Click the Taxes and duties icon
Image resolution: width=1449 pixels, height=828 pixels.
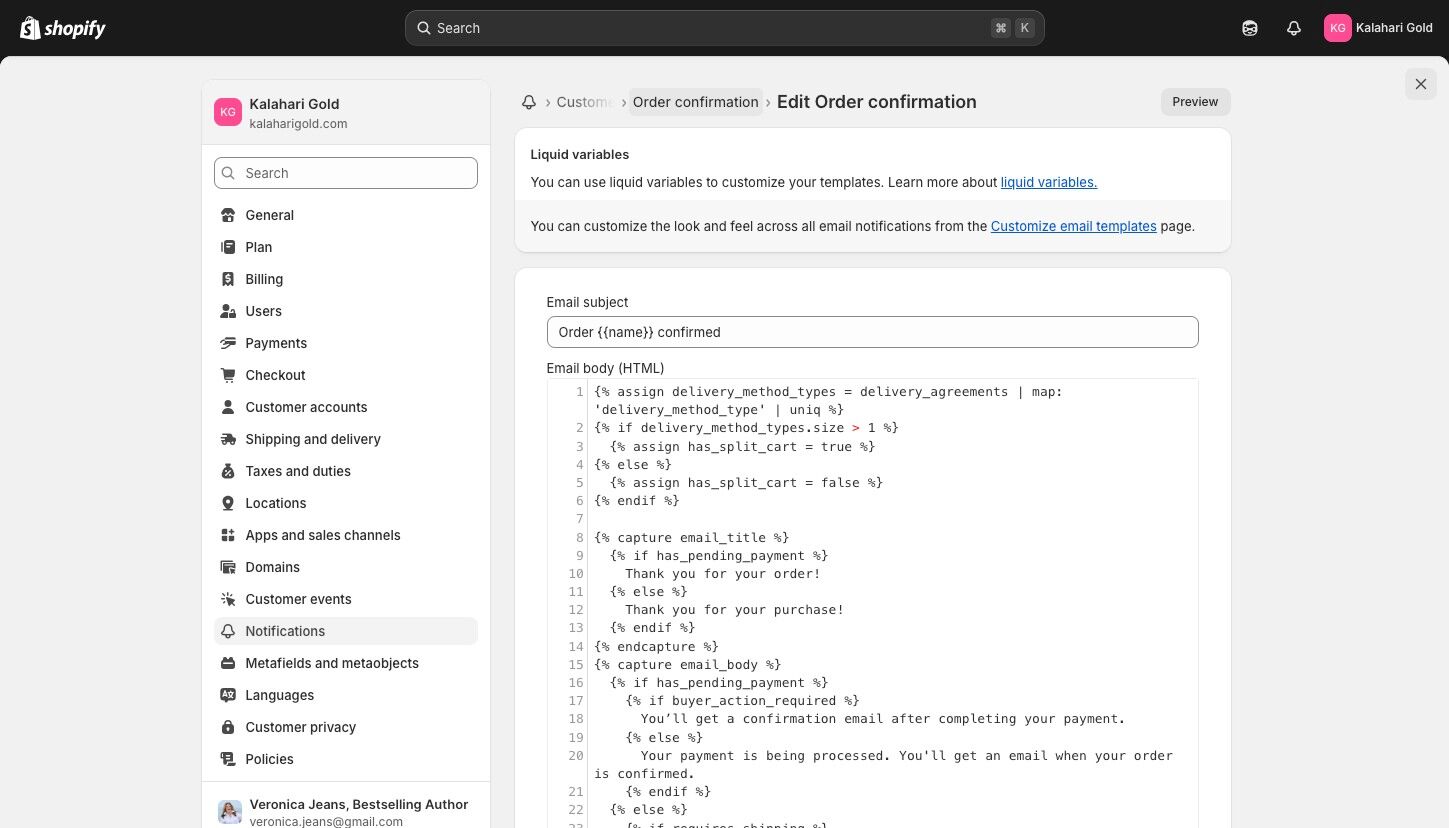228,471
